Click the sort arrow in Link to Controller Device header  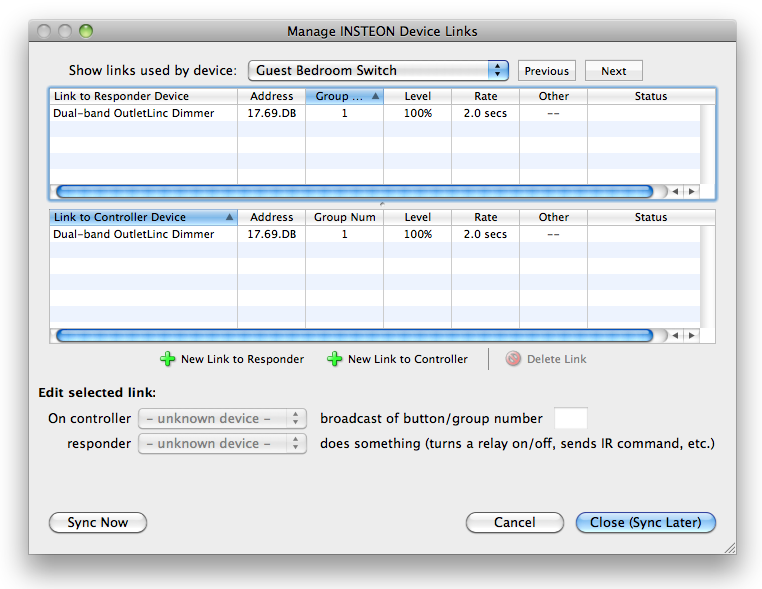click(229, 217)
